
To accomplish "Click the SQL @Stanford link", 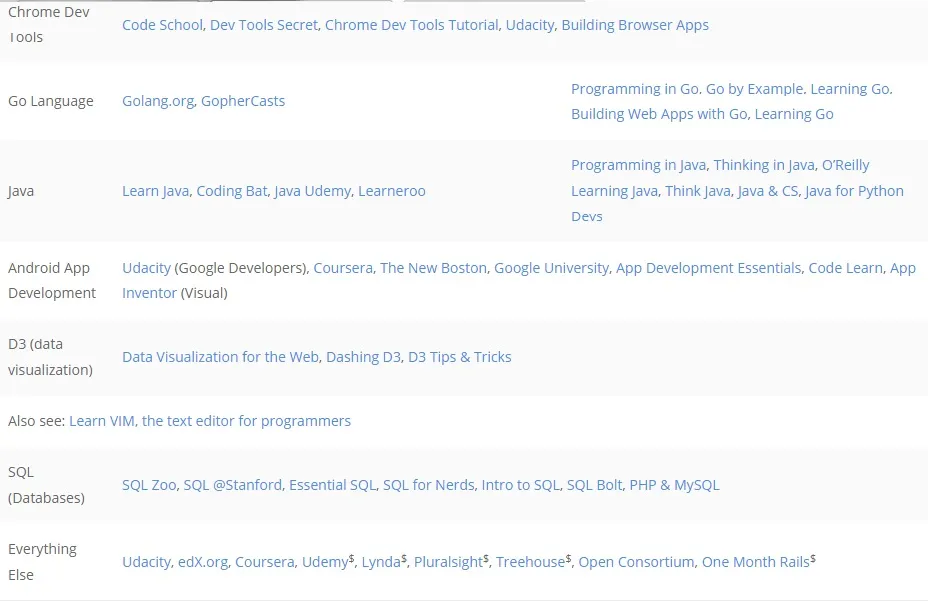I will click(233, 485).
